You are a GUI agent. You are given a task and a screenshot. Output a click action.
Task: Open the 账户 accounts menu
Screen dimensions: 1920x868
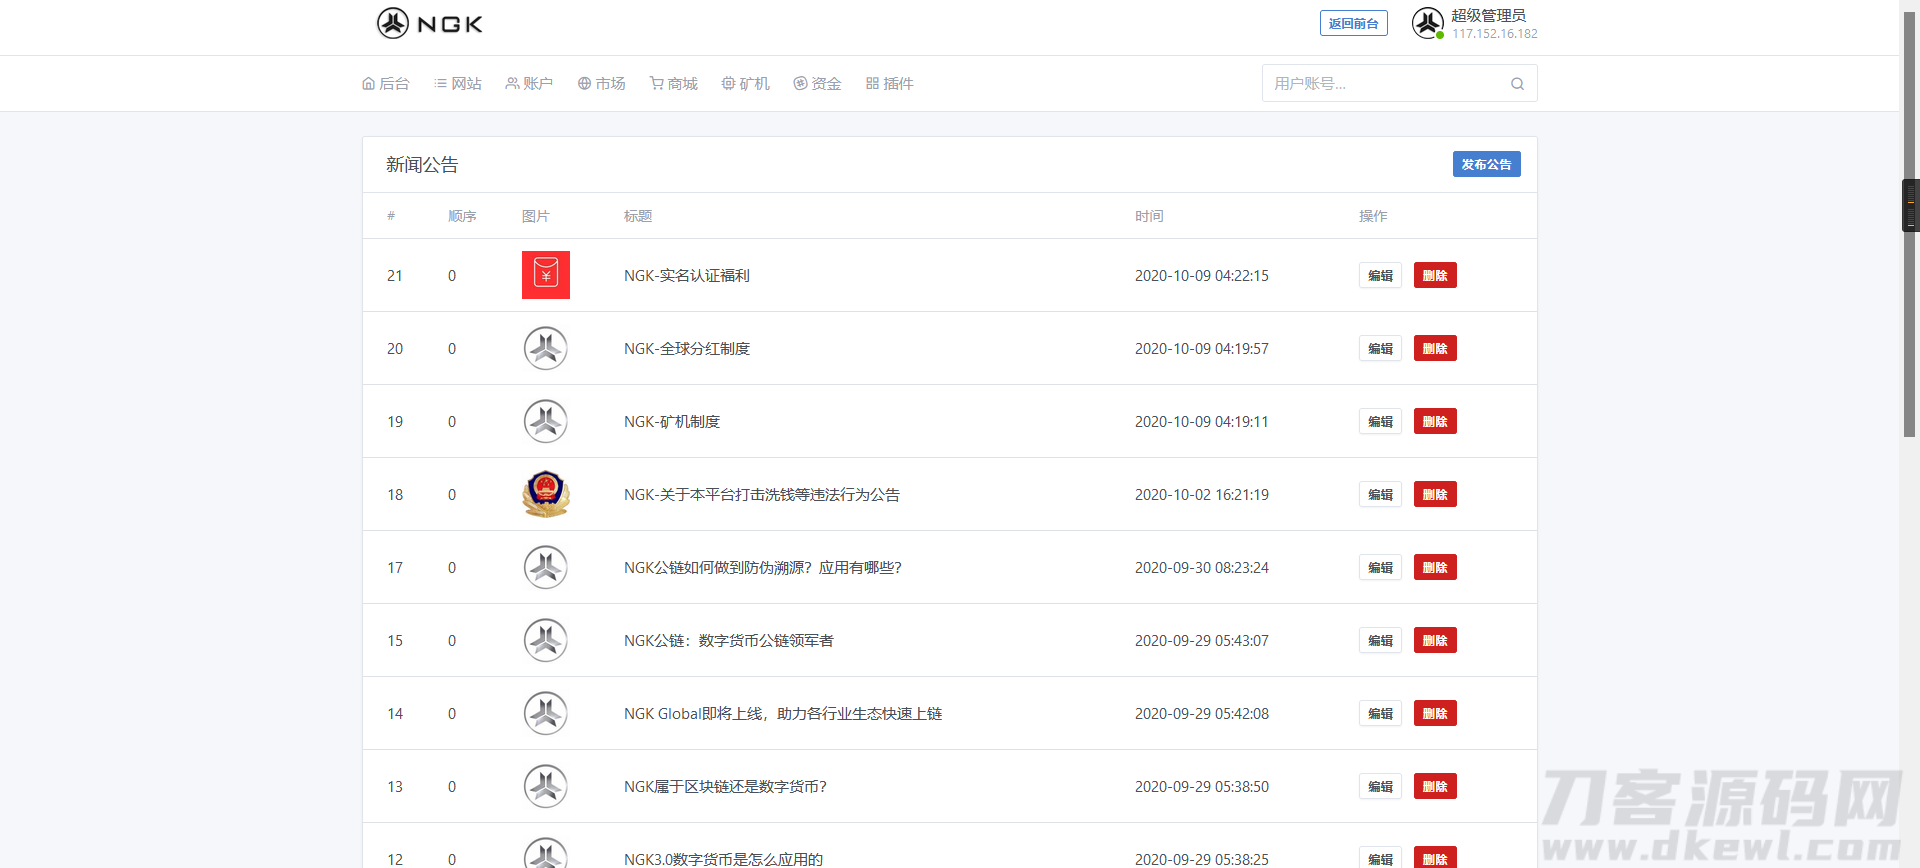(x=529, y=84)
